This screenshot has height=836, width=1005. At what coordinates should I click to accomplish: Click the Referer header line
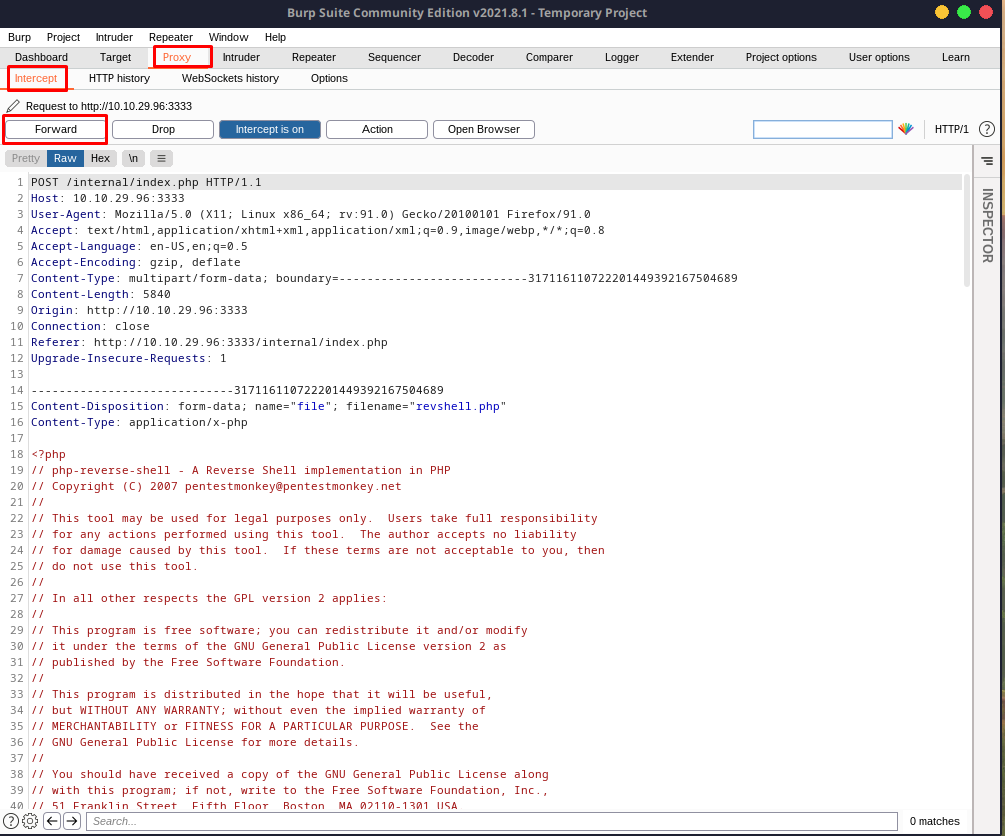pyautogui.click(x=209, y=342)
